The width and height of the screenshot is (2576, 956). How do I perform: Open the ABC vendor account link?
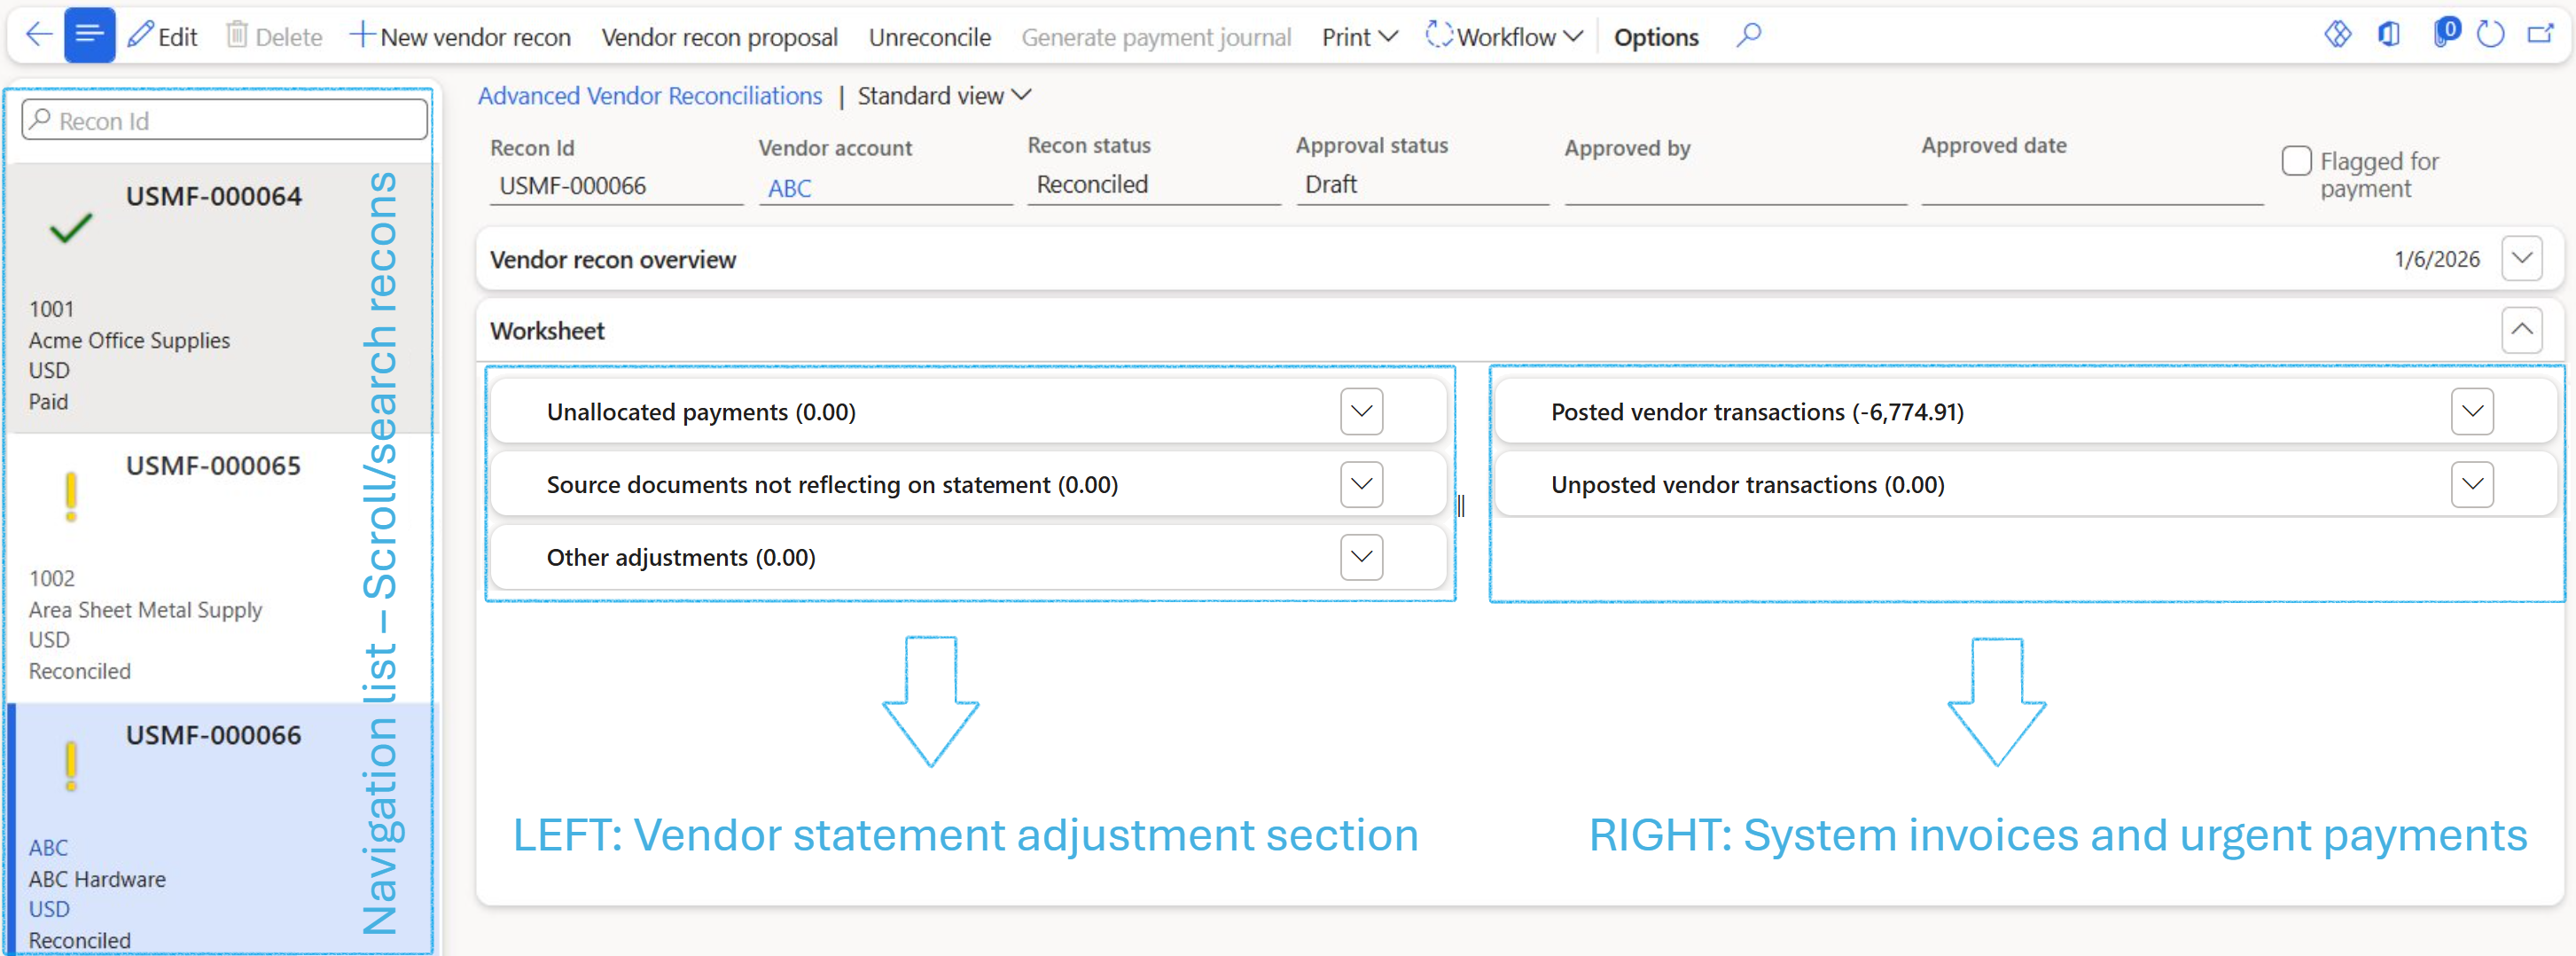pos(789,188)
